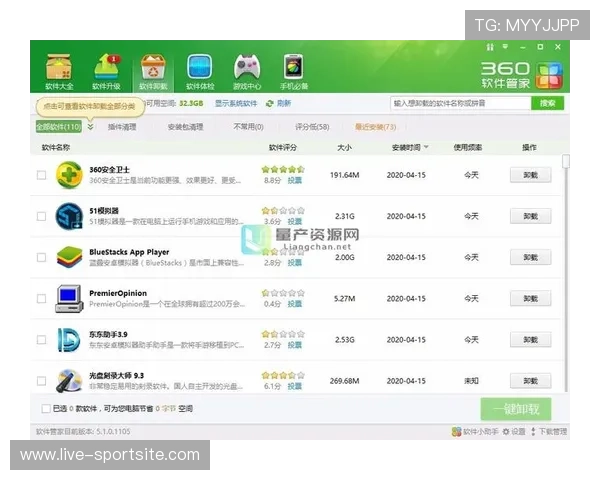The height and width of the screenshot is (480, 600).
Task: Switch to the 最近安装(73) tab
Action: click(x=375, y=127)
